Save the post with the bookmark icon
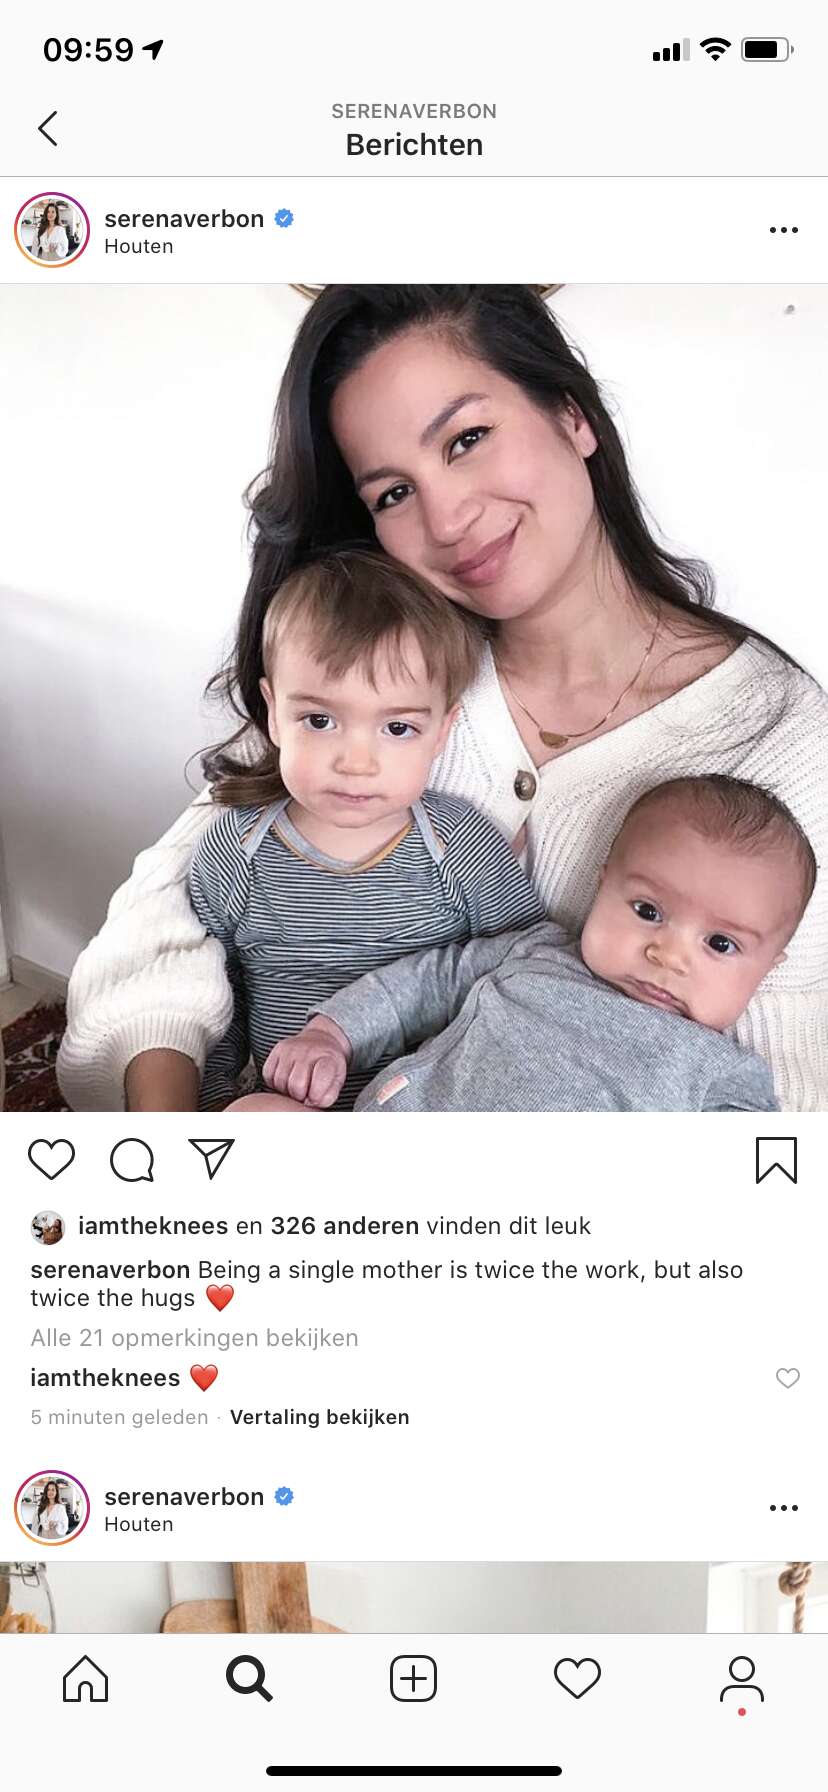The image size is (828, 1792). (x=776, y=1160)
